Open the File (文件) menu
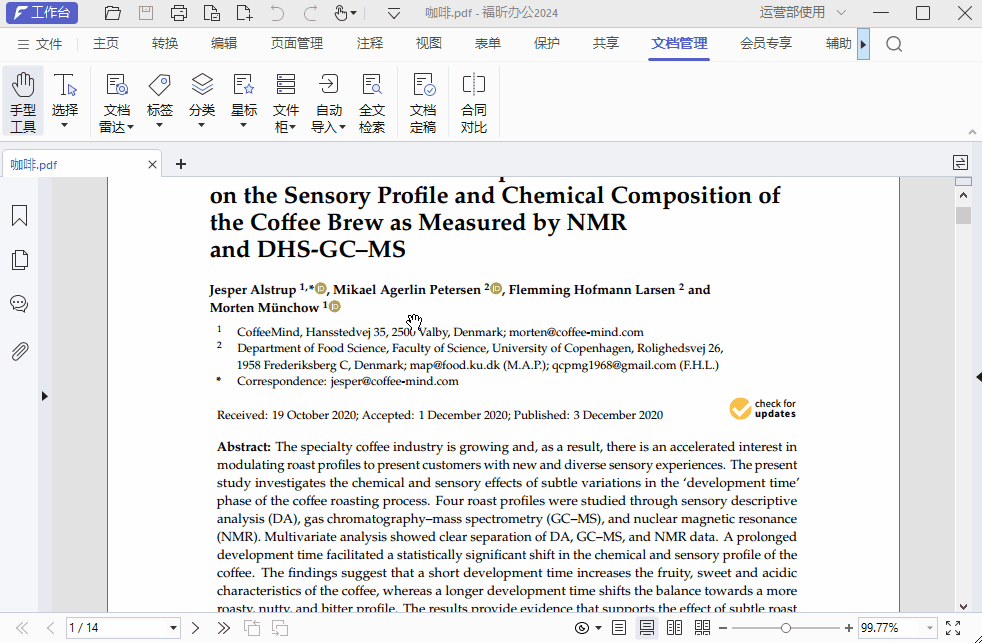Image resolution: width=982 pixels, height=643 pixels. [40, 44]
